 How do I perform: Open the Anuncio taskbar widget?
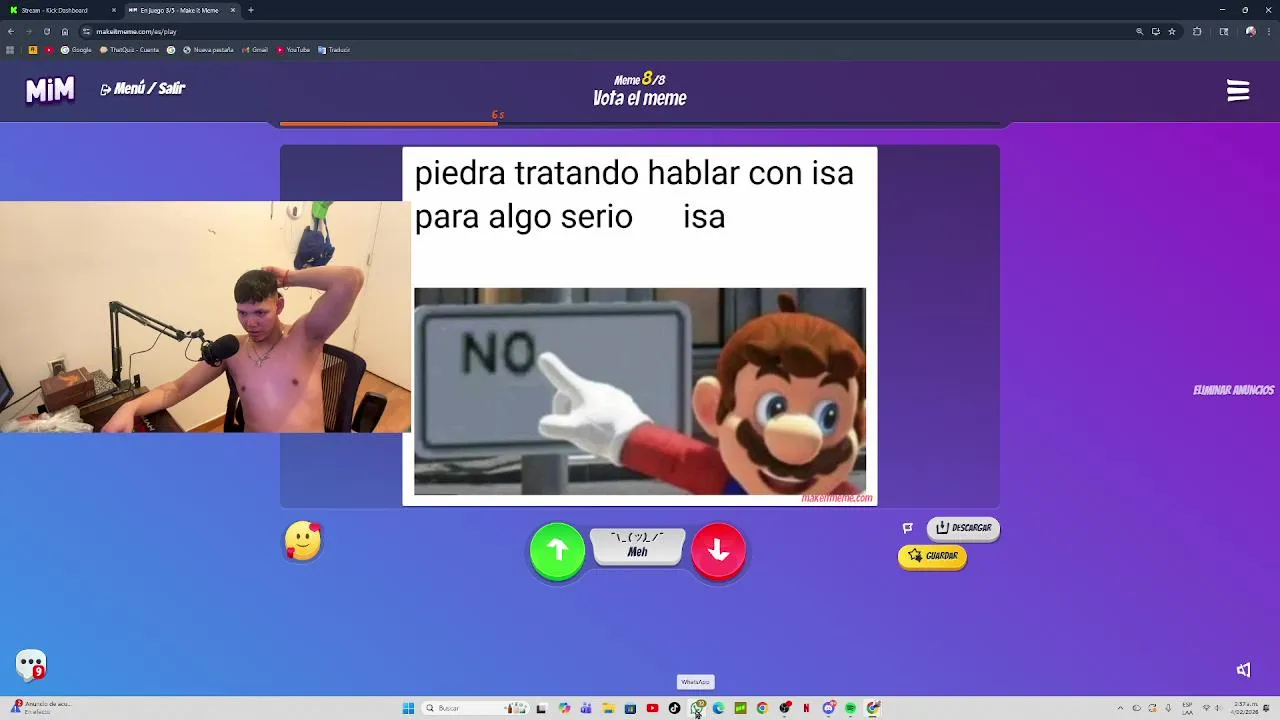tap(40, 708)
